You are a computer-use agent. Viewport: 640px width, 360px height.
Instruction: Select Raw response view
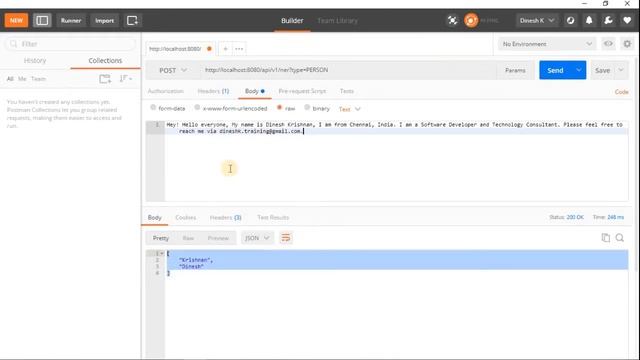[188, 238]
